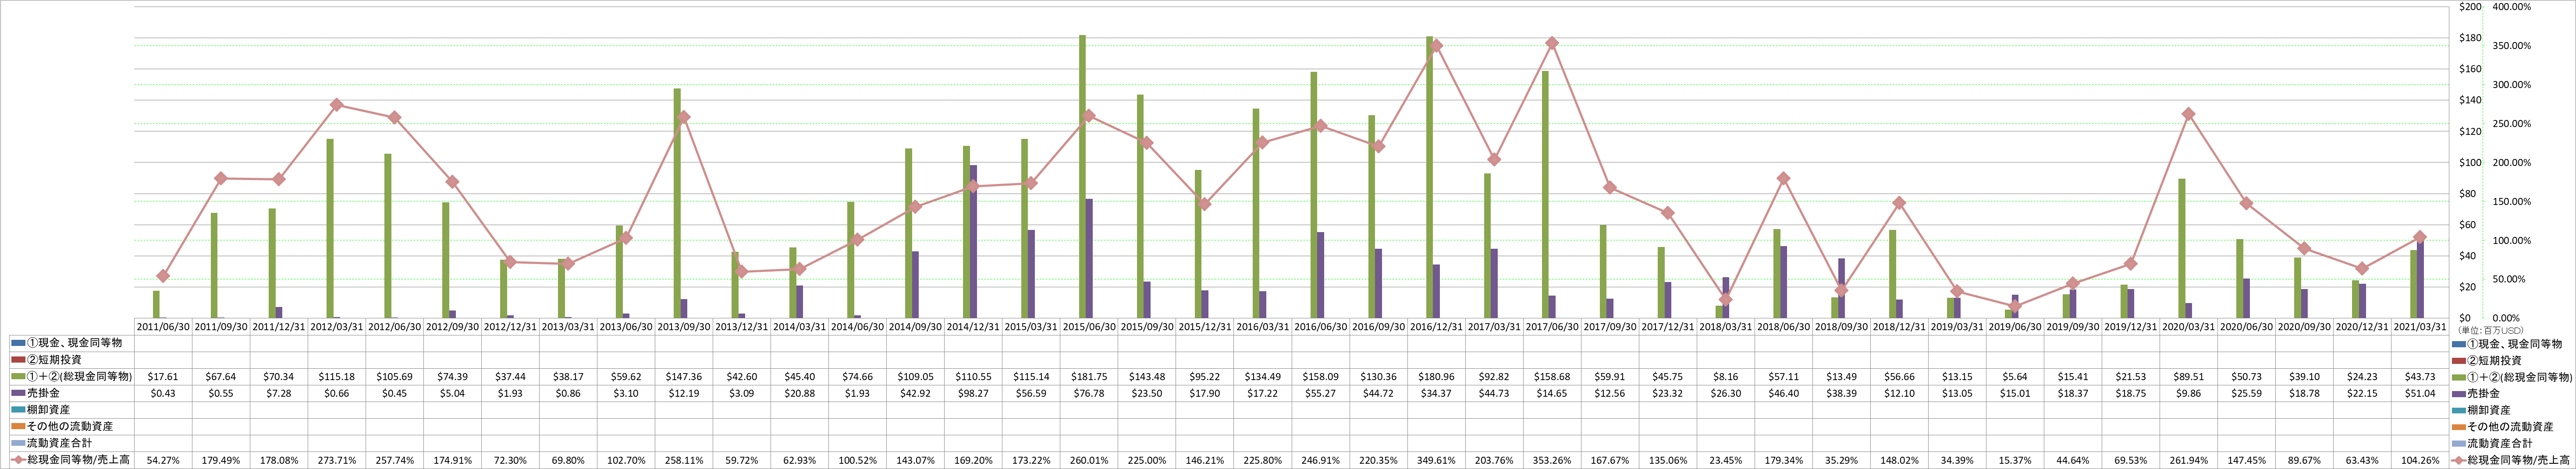Click the 2016/12/31 date axis label
This screenshot has height=469, width=2576.
(1437, 327)
